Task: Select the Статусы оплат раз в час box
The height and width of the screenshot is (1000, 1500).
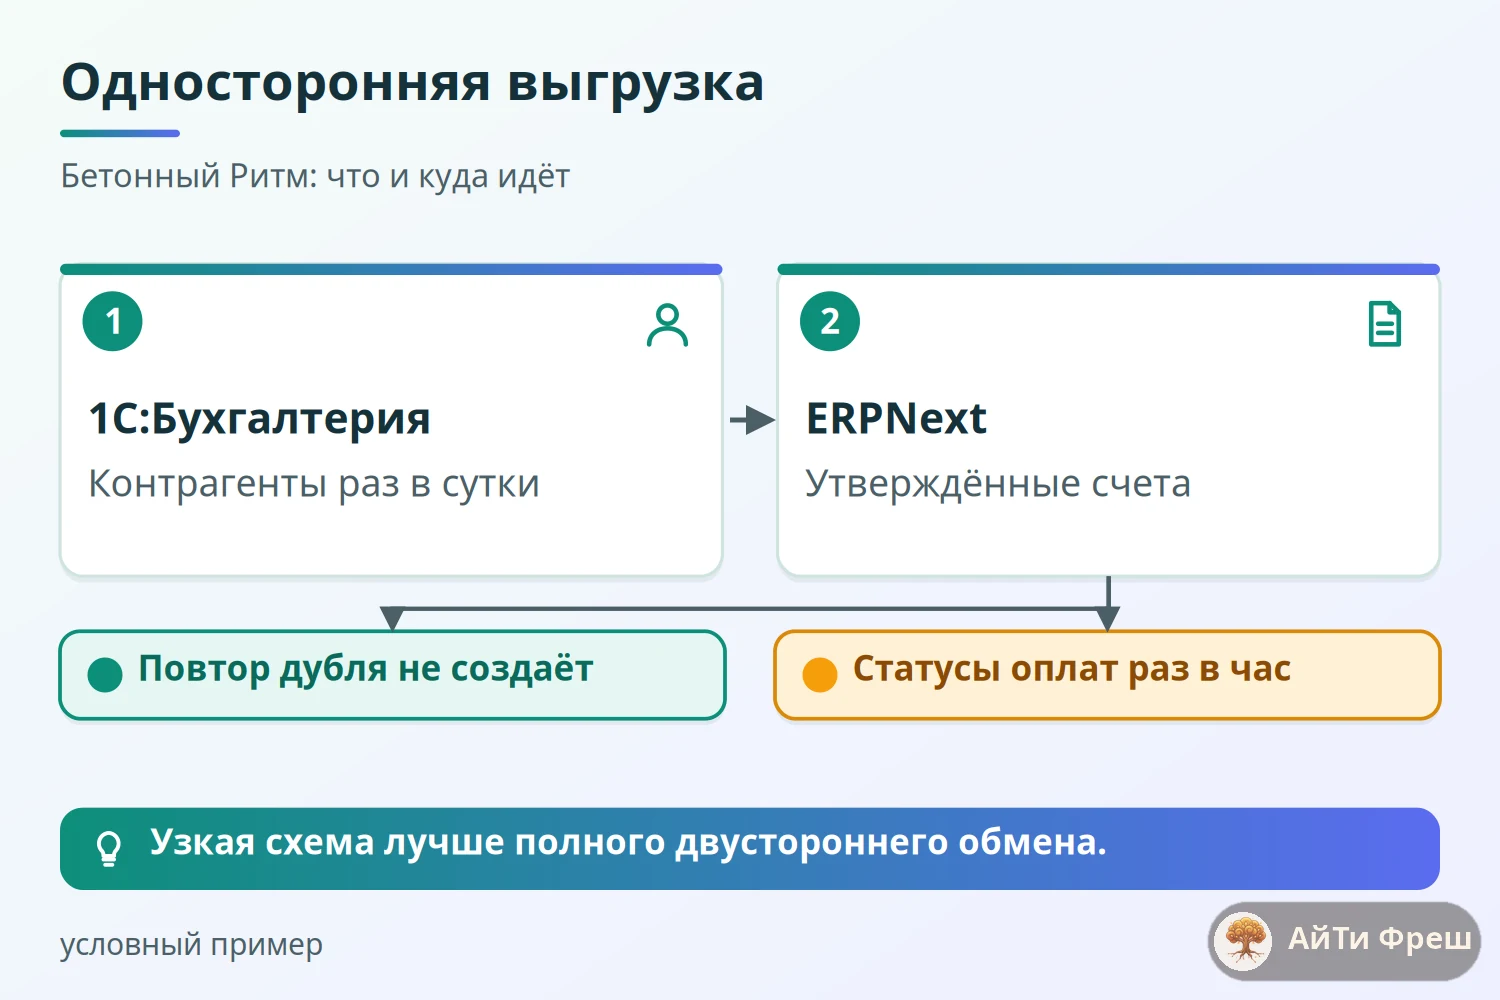Action: coord(1107,675)
